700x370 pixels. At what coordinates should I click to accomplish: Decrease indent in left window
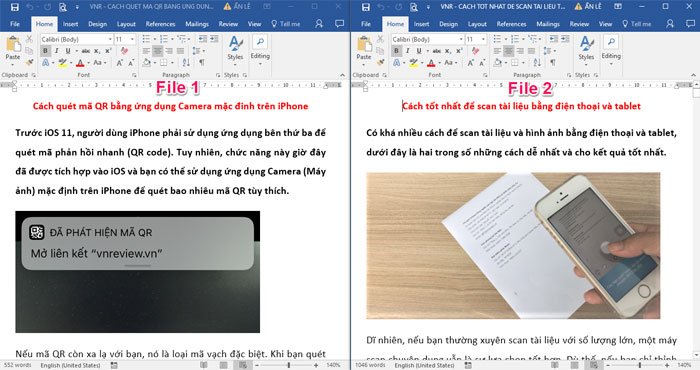tap(203, 39)
